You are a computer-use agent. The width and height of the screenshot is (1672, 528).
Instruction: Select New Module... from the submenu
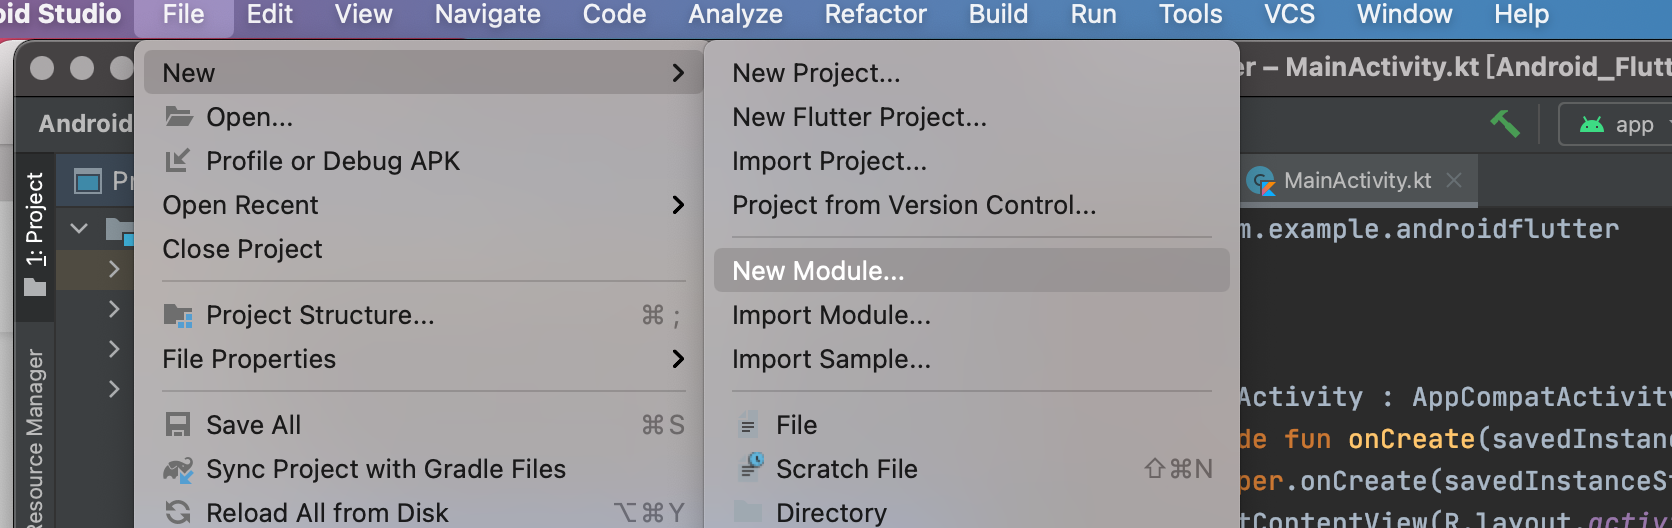[x=818, y=271]
